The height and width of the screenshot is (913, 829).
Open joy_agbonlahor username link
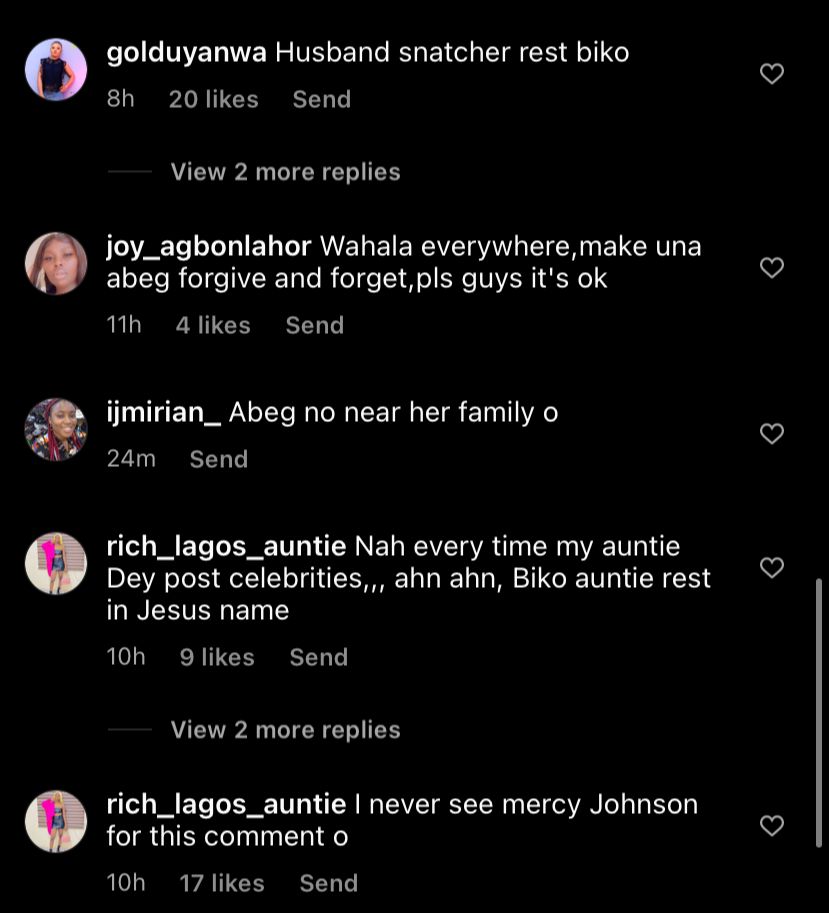[209, 247]
